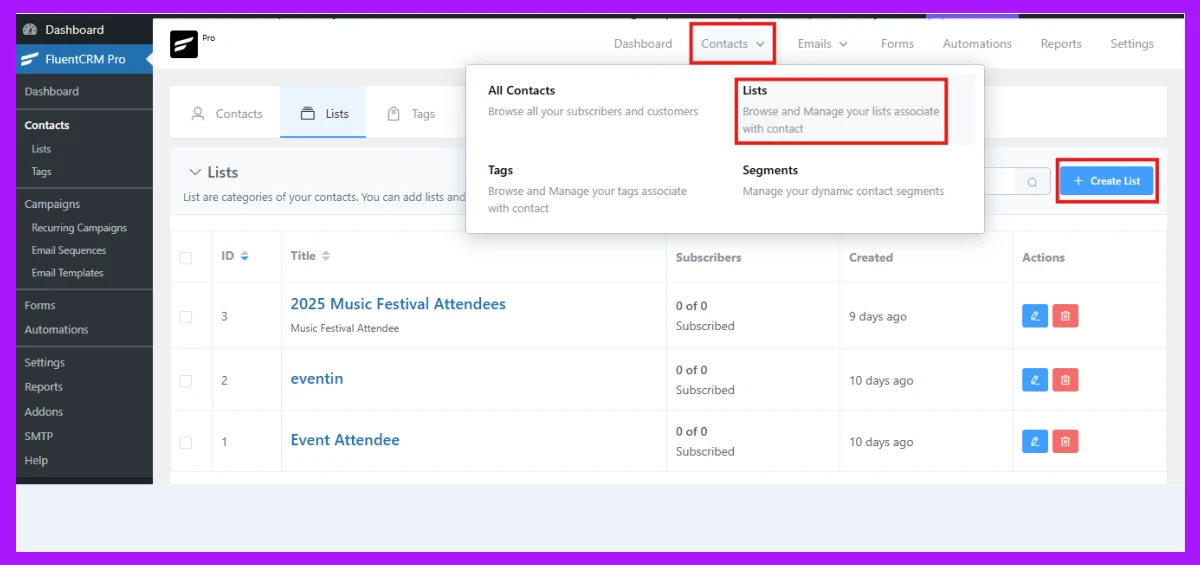The width and height of the screenshot is (1200, 565).
Task: Delete the eventin list
Action: [1065, 380]
